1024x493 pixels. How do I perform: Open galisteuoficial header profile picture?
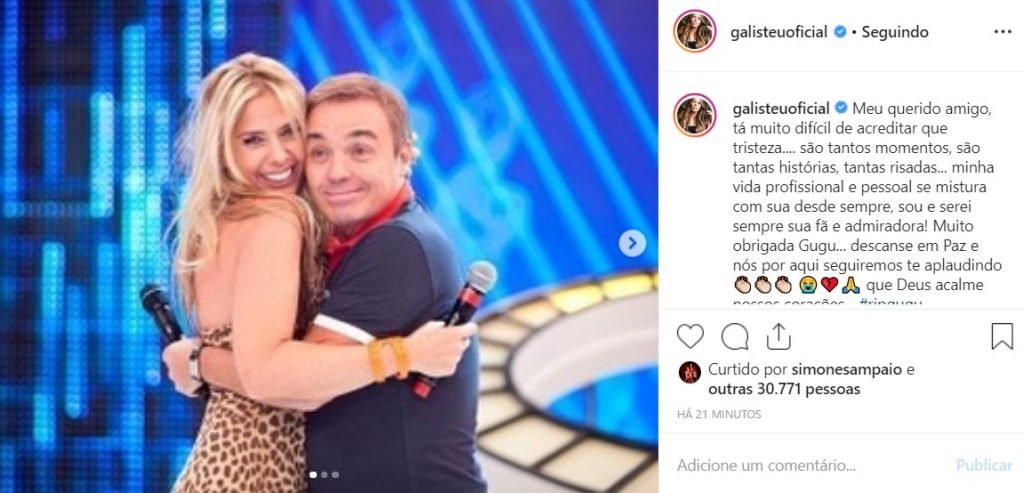(x=695, y=31)
